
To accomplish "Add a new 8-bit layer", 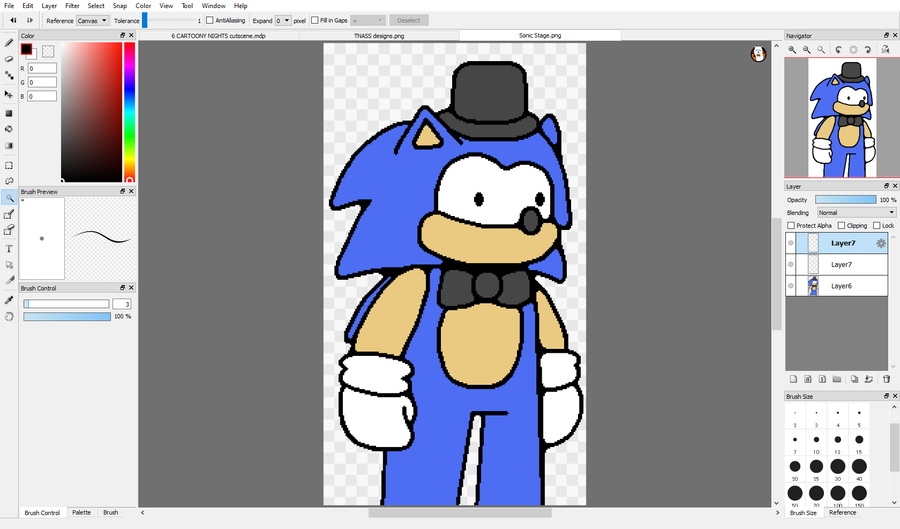I will click(x=808, y=379).
